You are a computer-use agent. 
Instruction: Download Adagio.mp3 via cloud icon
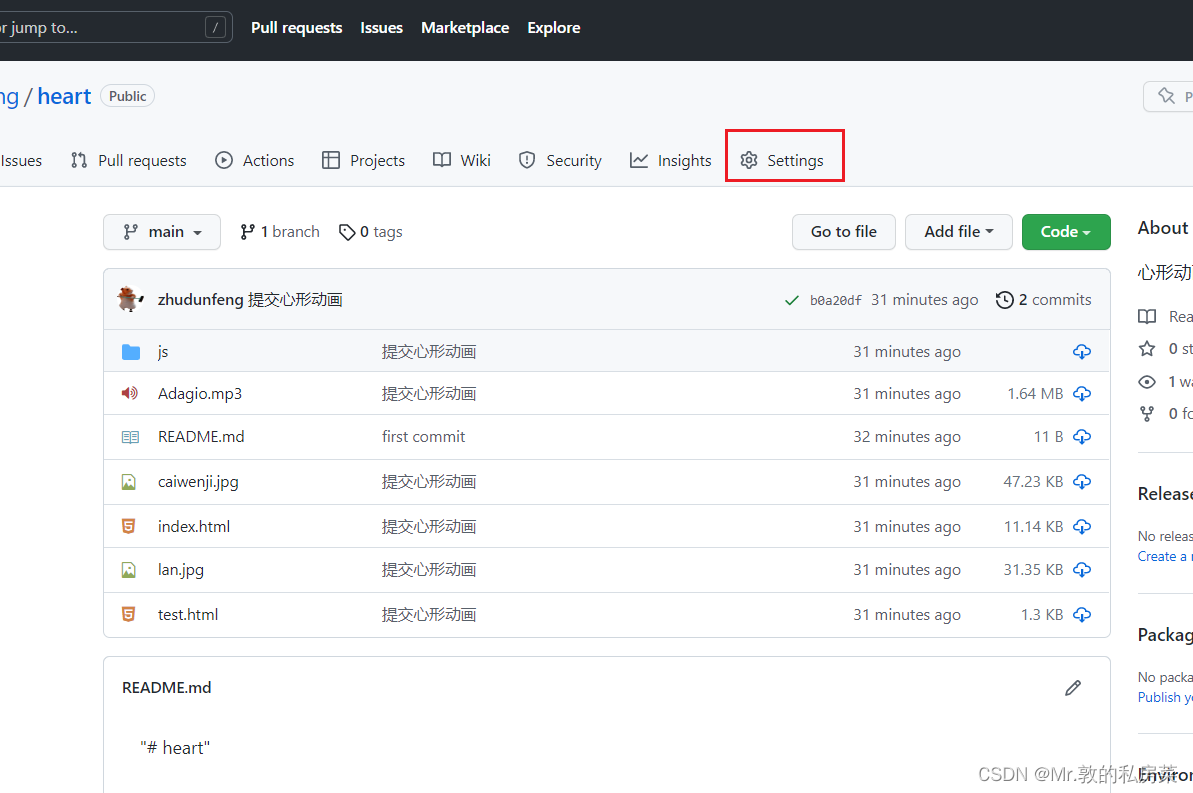(1082, 393)
